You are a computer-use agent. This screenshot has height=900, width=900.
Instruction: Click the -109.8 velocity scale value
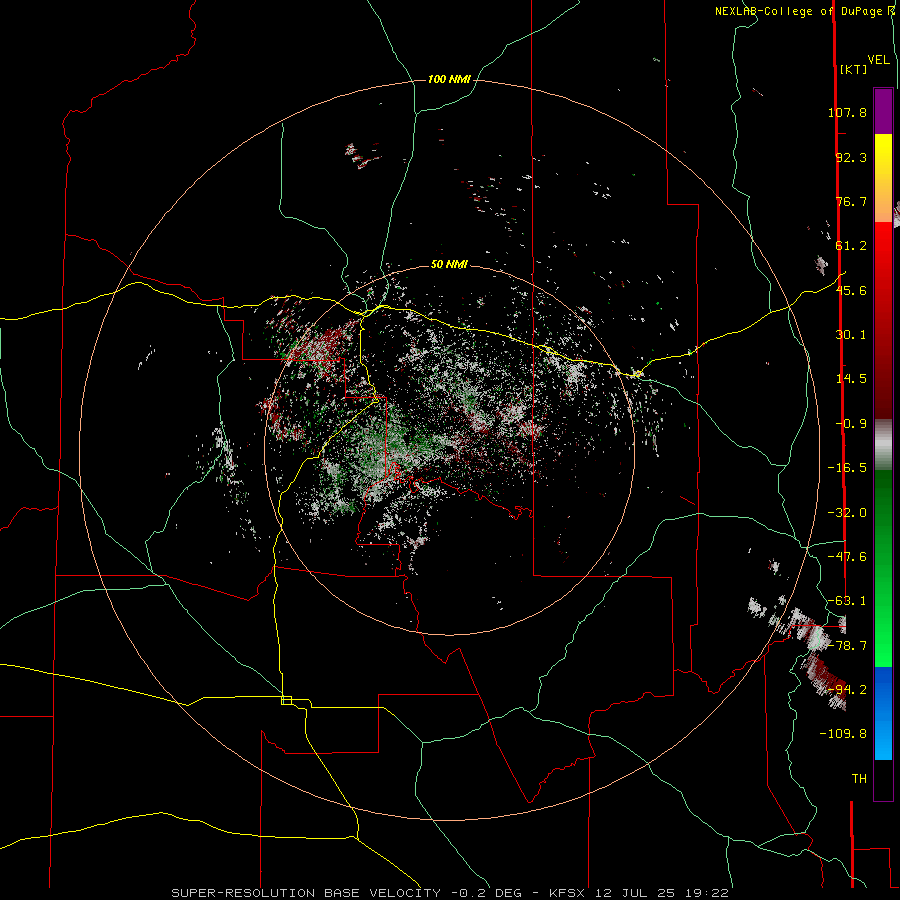click(843, 734)
